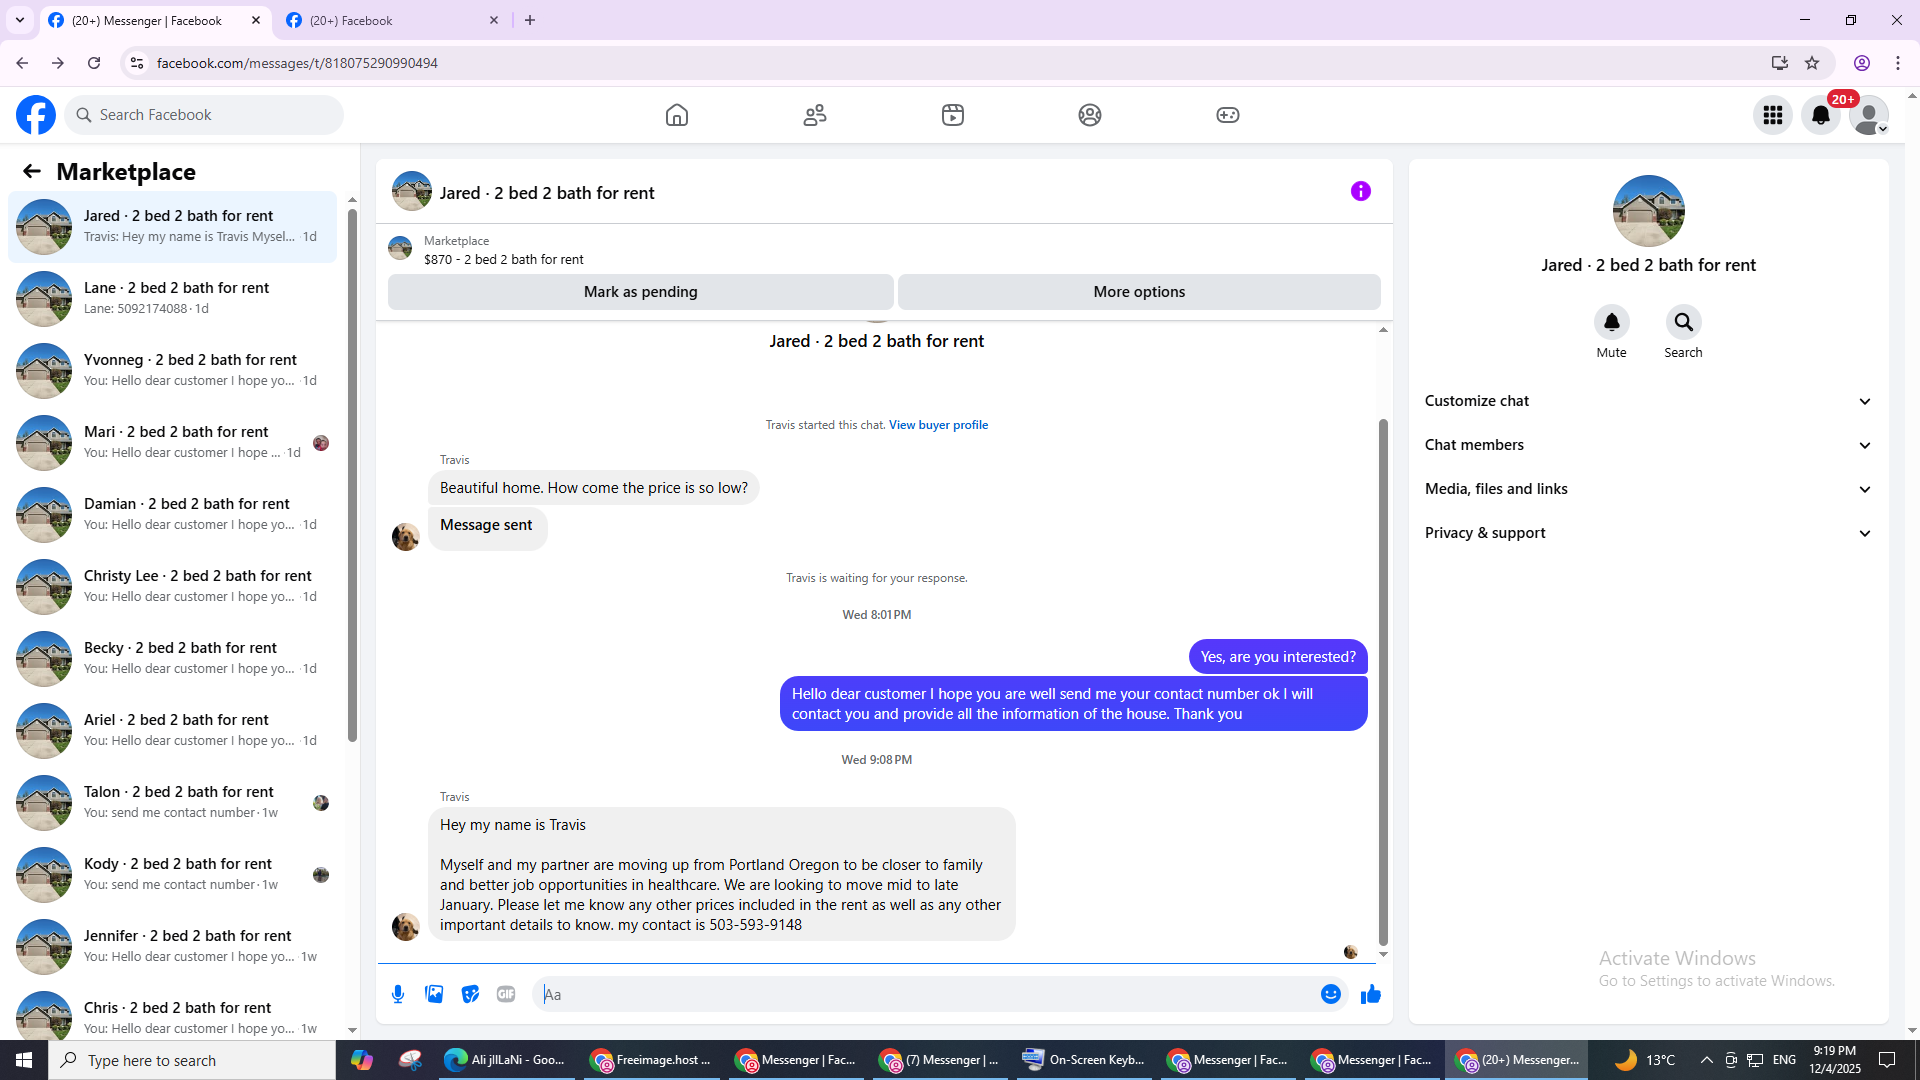
Task: Mute this conversation with bell button
Action: pyautogui.click(x=1611, y=322)
